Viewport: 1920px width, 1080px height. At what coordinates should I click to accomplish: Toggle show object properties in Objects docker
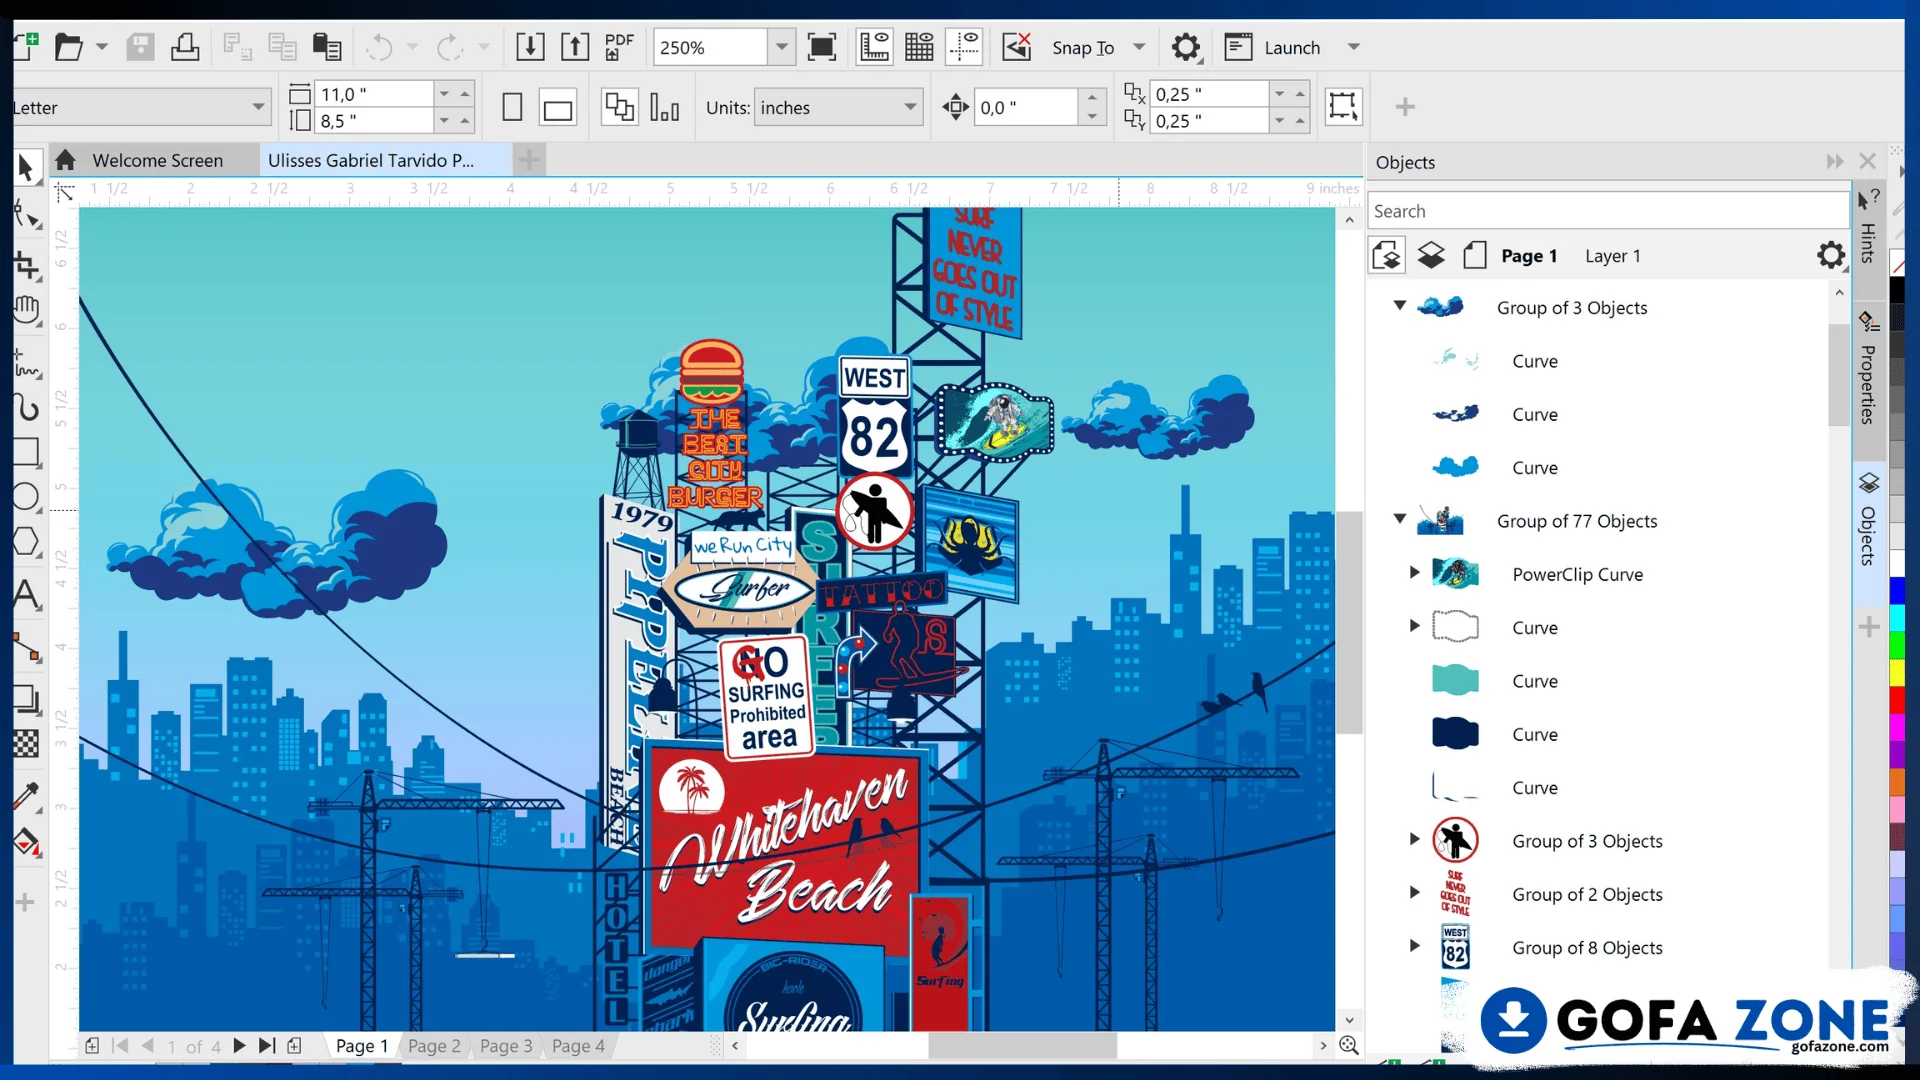tap(1387, 256)
